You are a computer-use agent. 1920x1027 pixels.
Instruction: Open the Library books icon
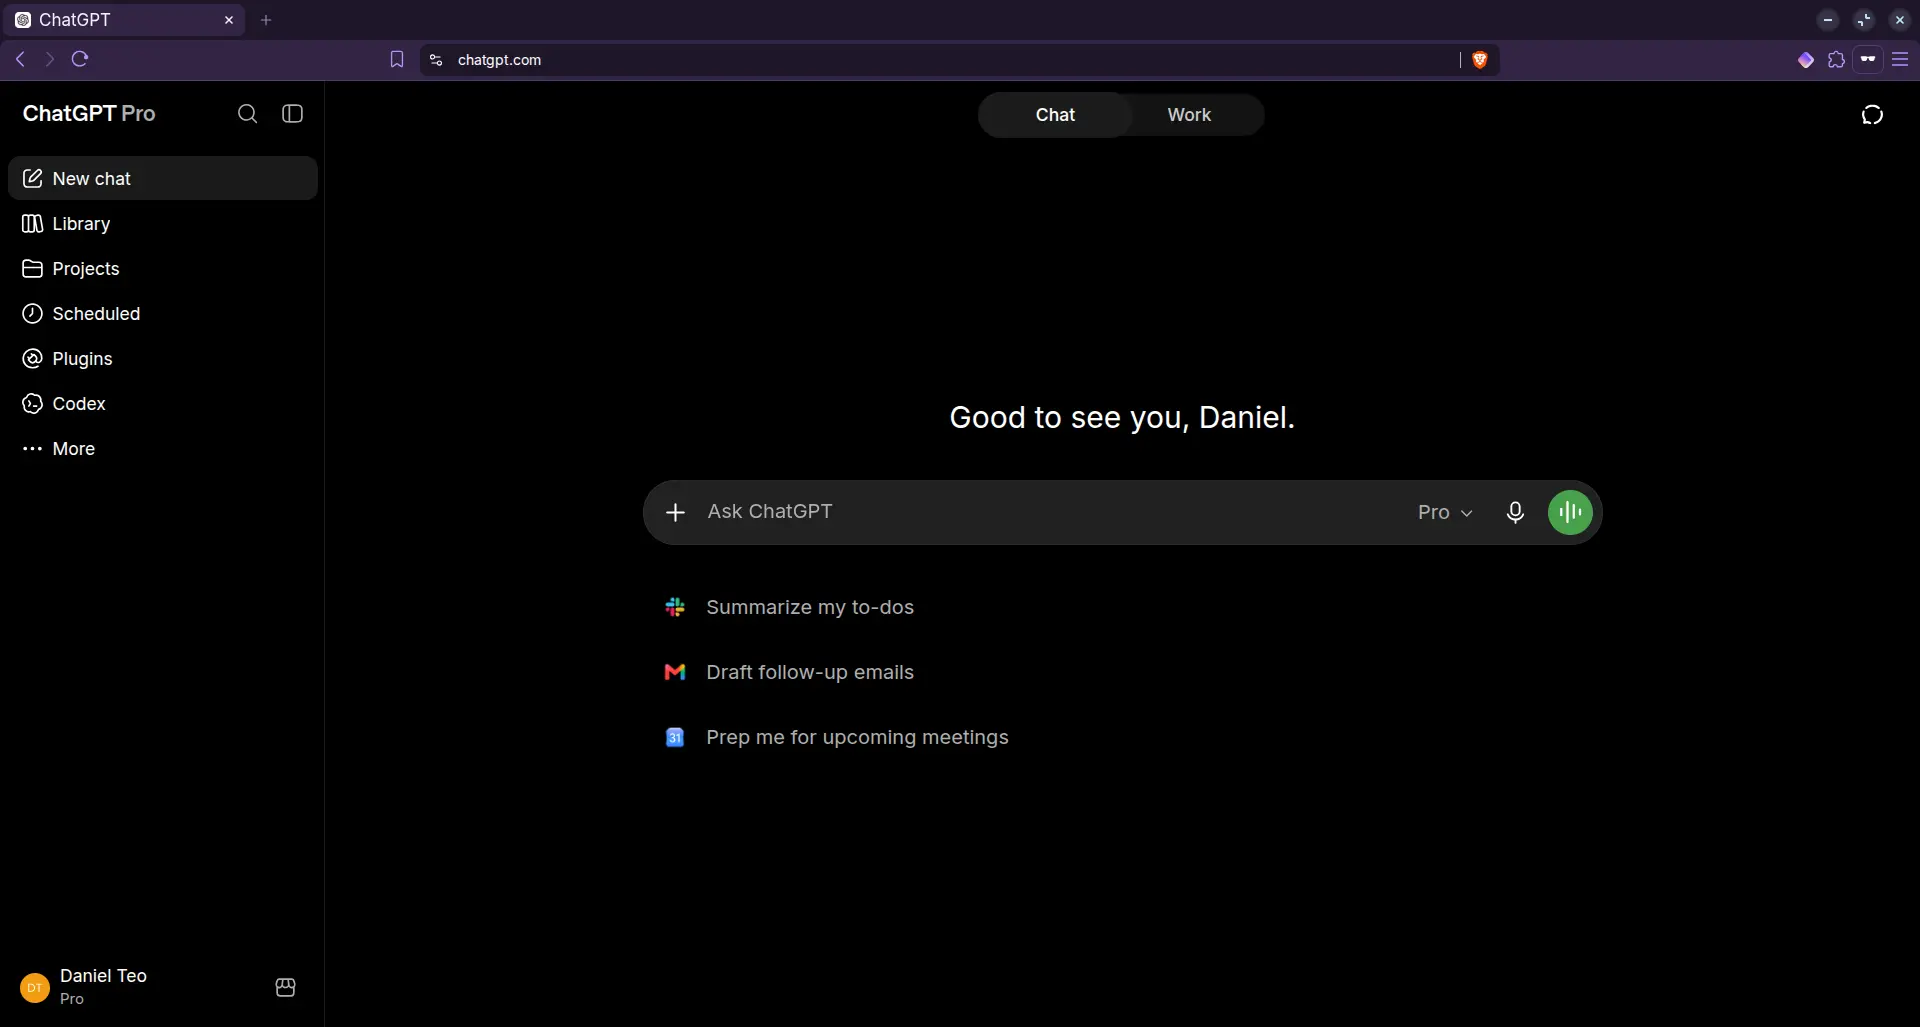pyautogui.click(x=32, y=223)
